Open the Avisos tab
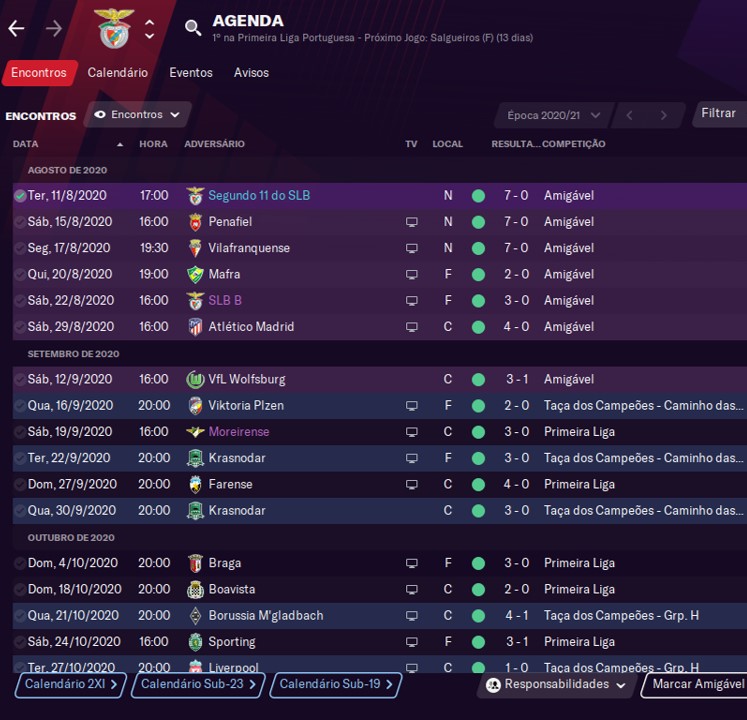747x720 pixels. [251, 73]
